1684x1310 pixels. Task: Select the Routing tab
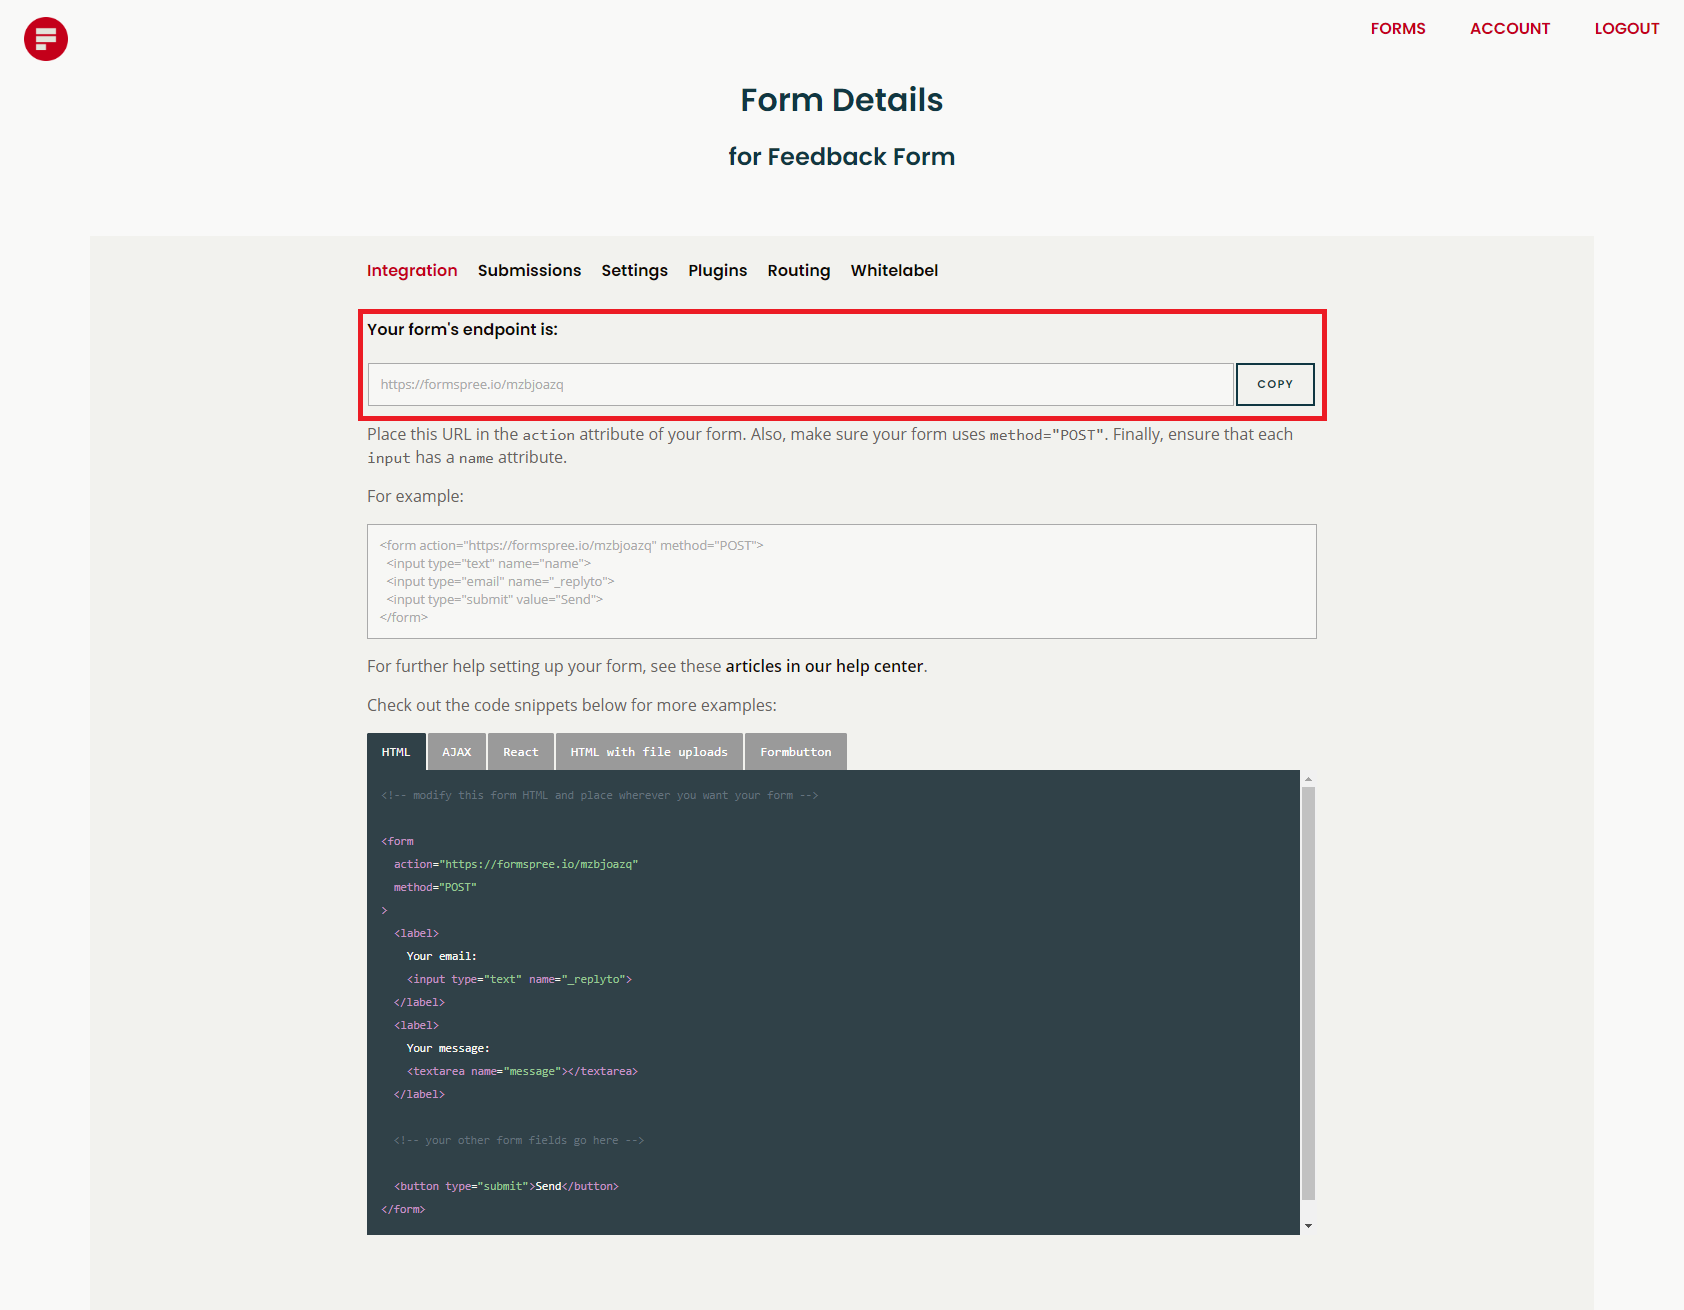[798, 270]
